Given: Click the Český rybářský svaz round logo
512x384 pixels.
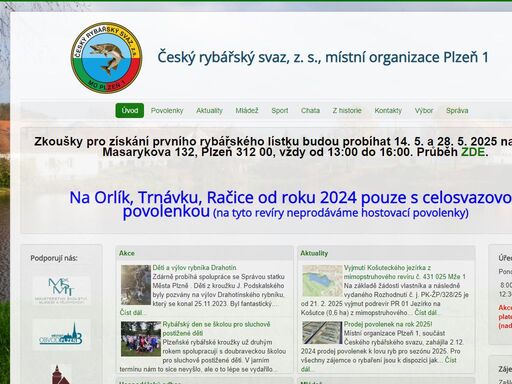Looking at the screenshot, I should 106,58.
